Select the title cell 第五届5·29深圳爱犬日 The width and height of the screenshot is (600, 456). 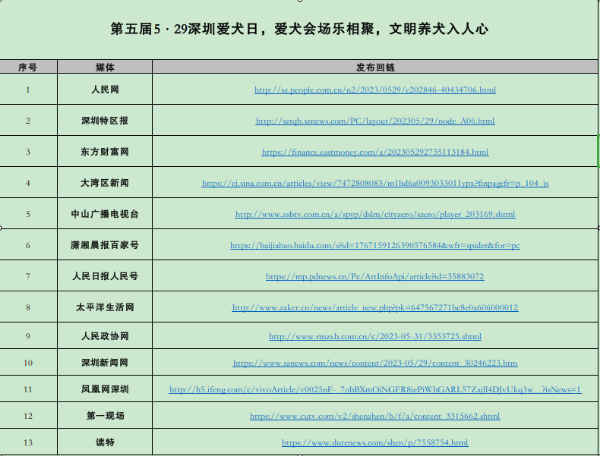(299, 29)
